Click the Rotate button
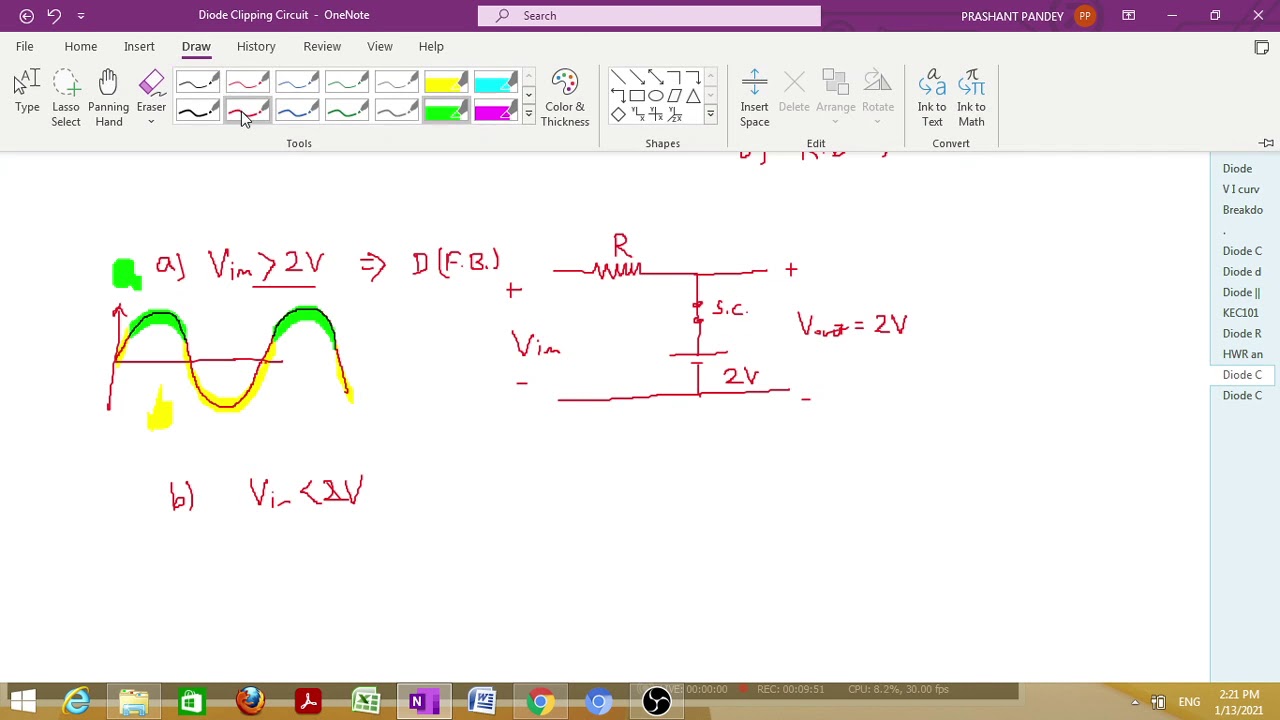The height and width of the screenshot is (720, 1280). click(878, 97)
